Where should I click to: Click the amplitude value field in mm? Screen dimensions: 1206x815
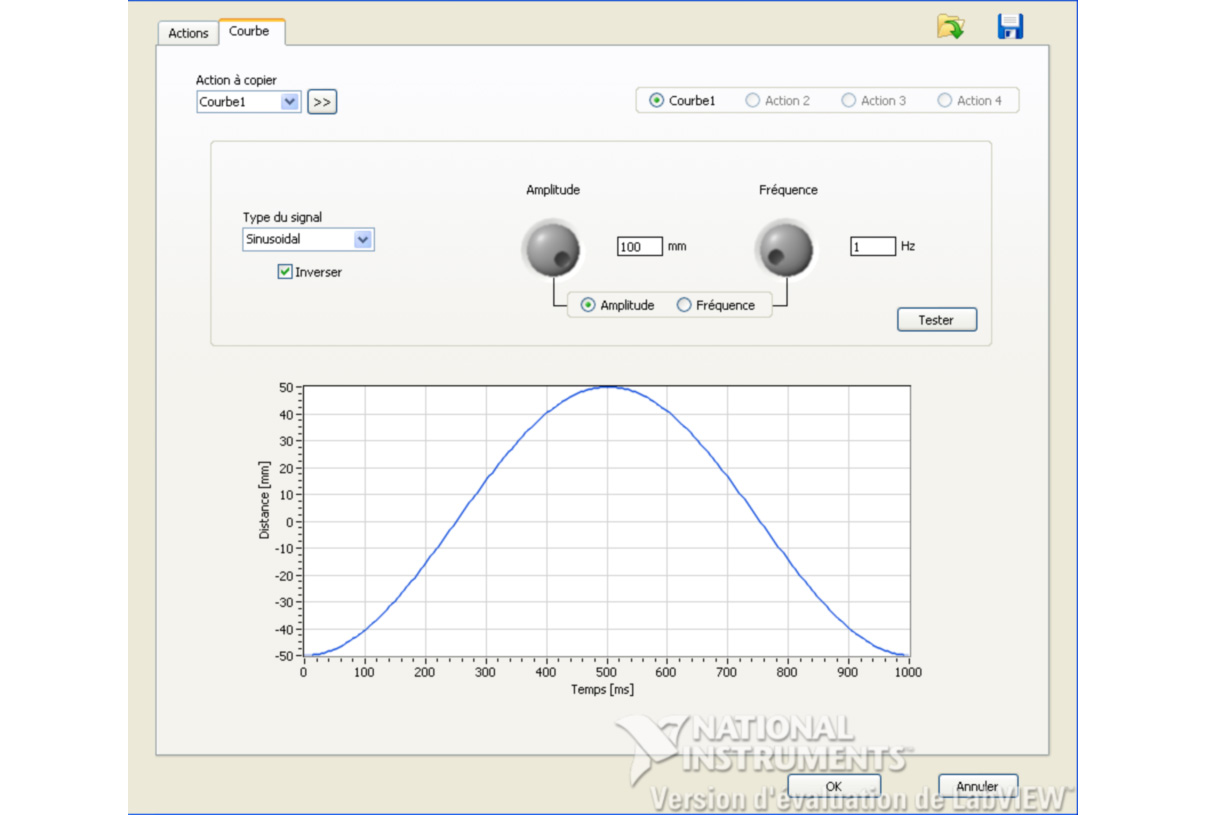[639, 246]
